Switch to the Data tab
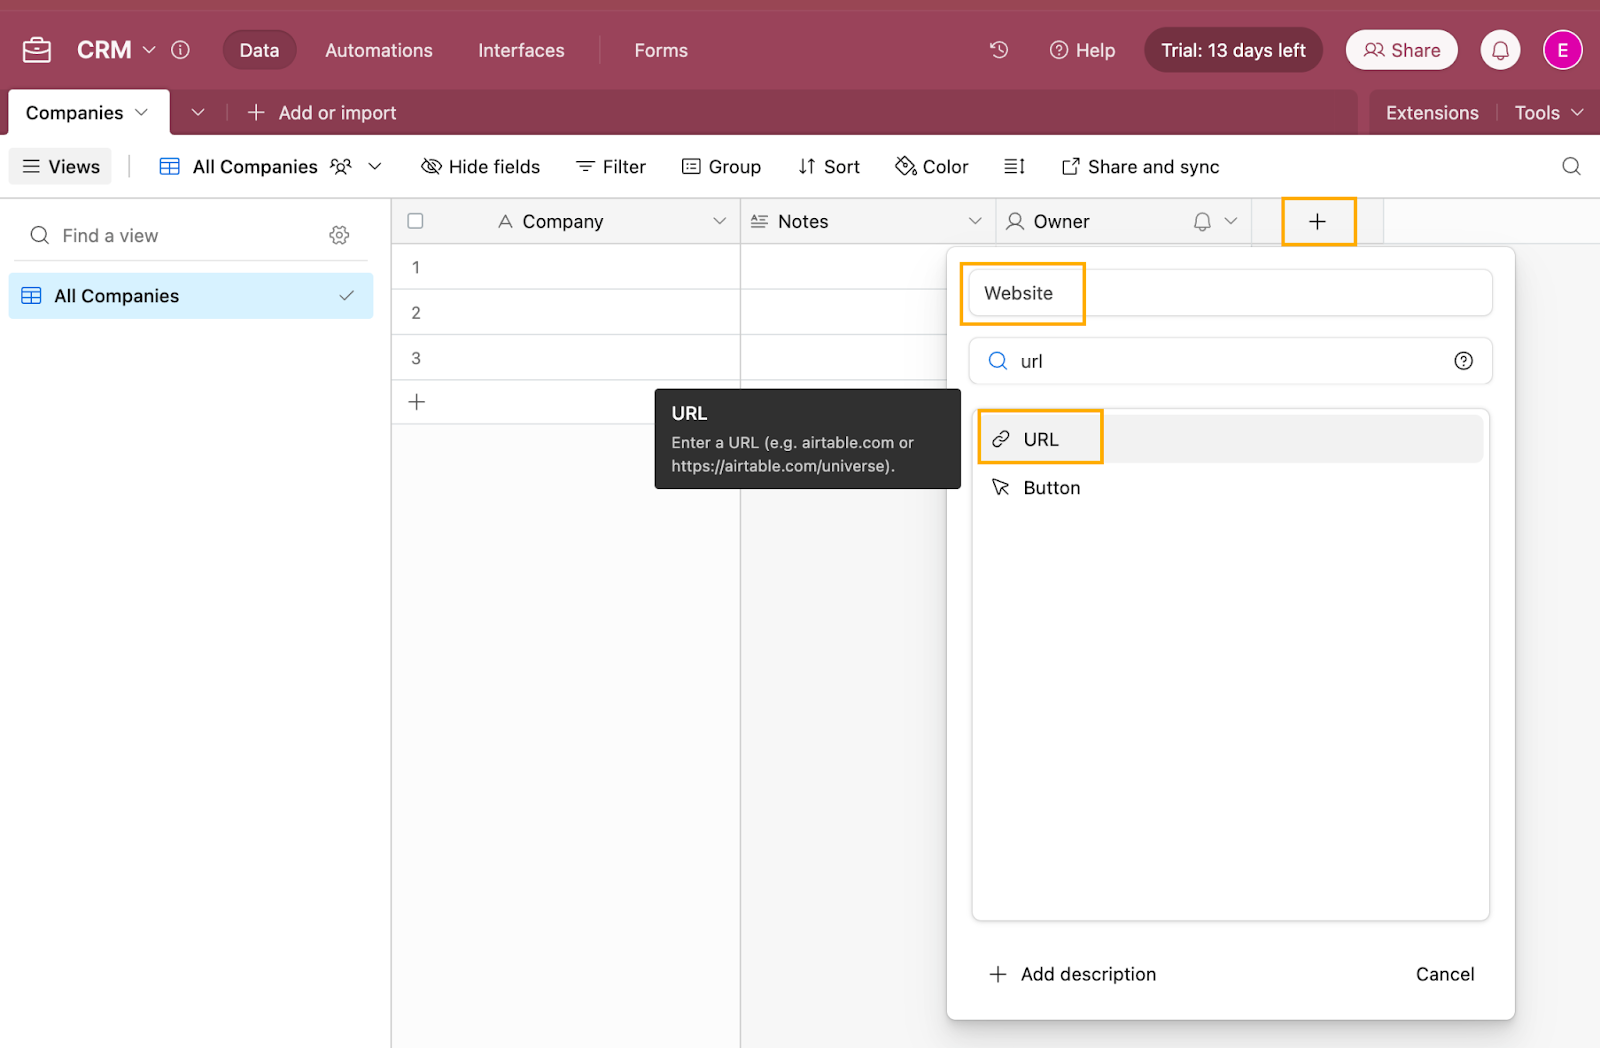Screen dimensions: 1600x1048 click(x=259, y=50)
